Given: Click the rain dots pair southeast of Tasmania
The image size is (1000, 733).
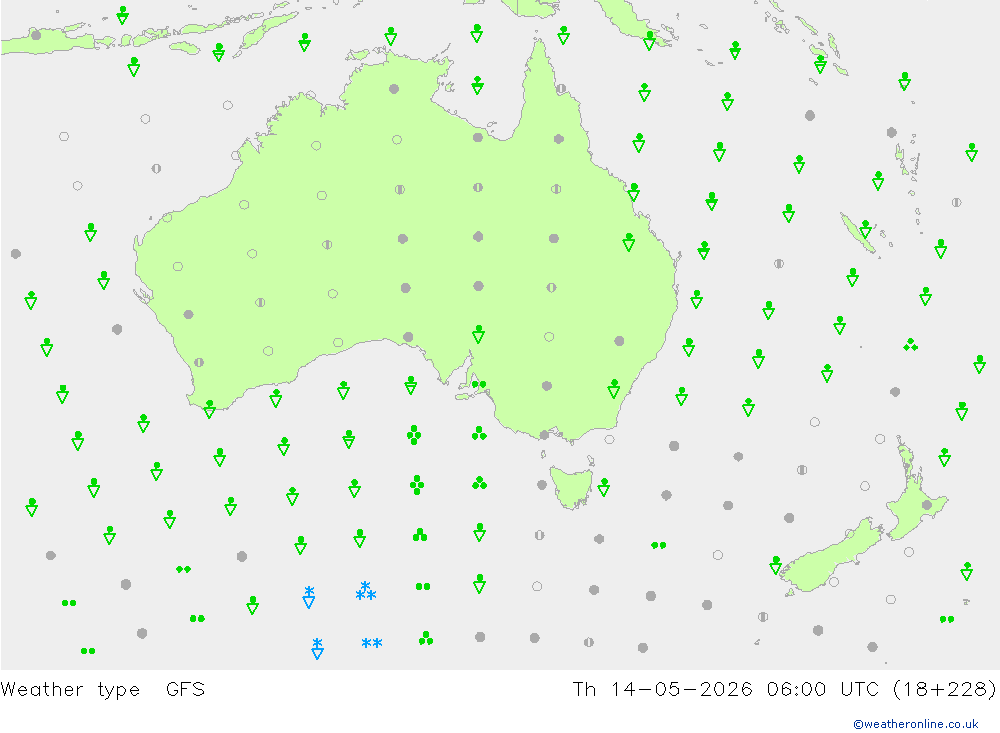Looking at the screenshot, I should coord(659,545).
